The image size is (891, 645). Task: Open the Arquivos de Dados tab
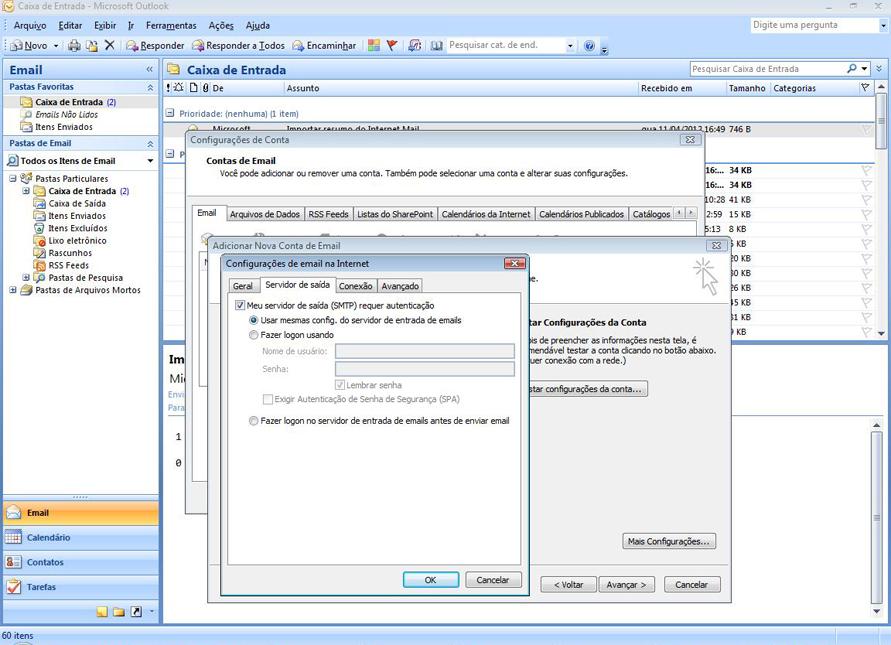coord(265,214)
